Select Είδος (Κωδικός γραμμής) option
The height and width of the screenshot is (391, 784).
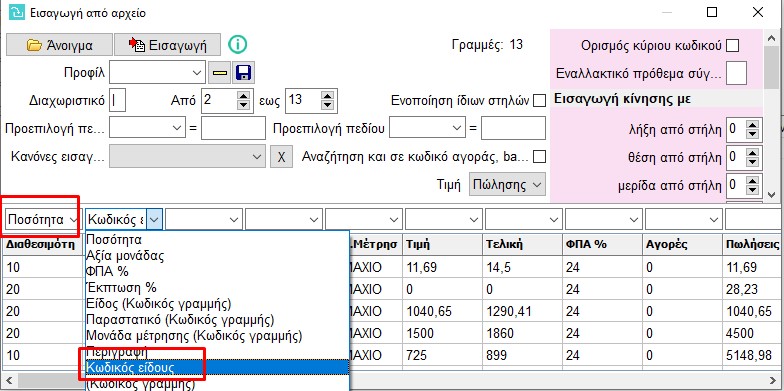click(x=218, y=304)
